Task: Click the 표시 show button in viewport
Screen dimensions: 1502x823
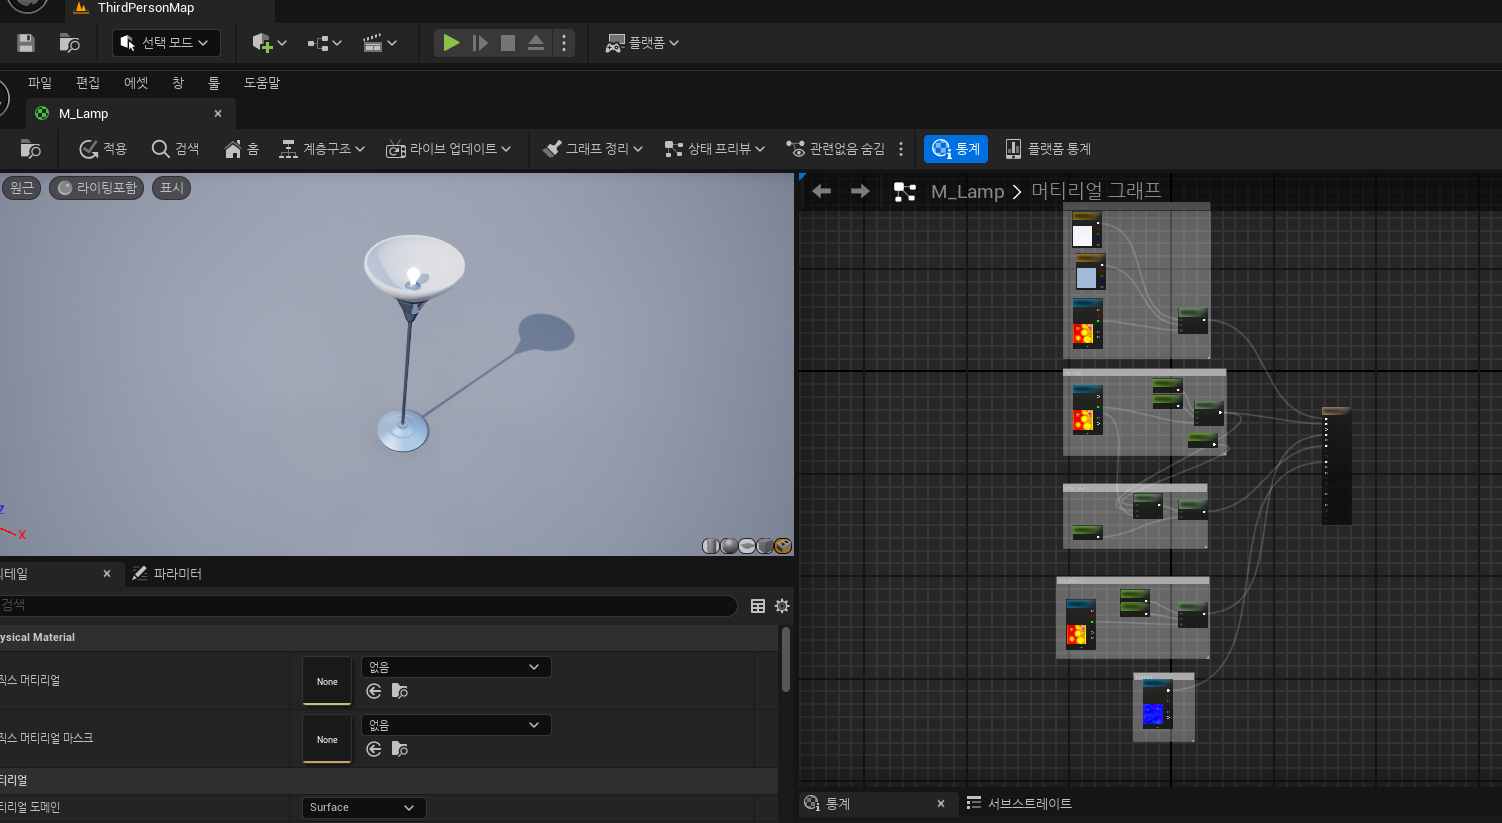Action: [x=172, y=188]
